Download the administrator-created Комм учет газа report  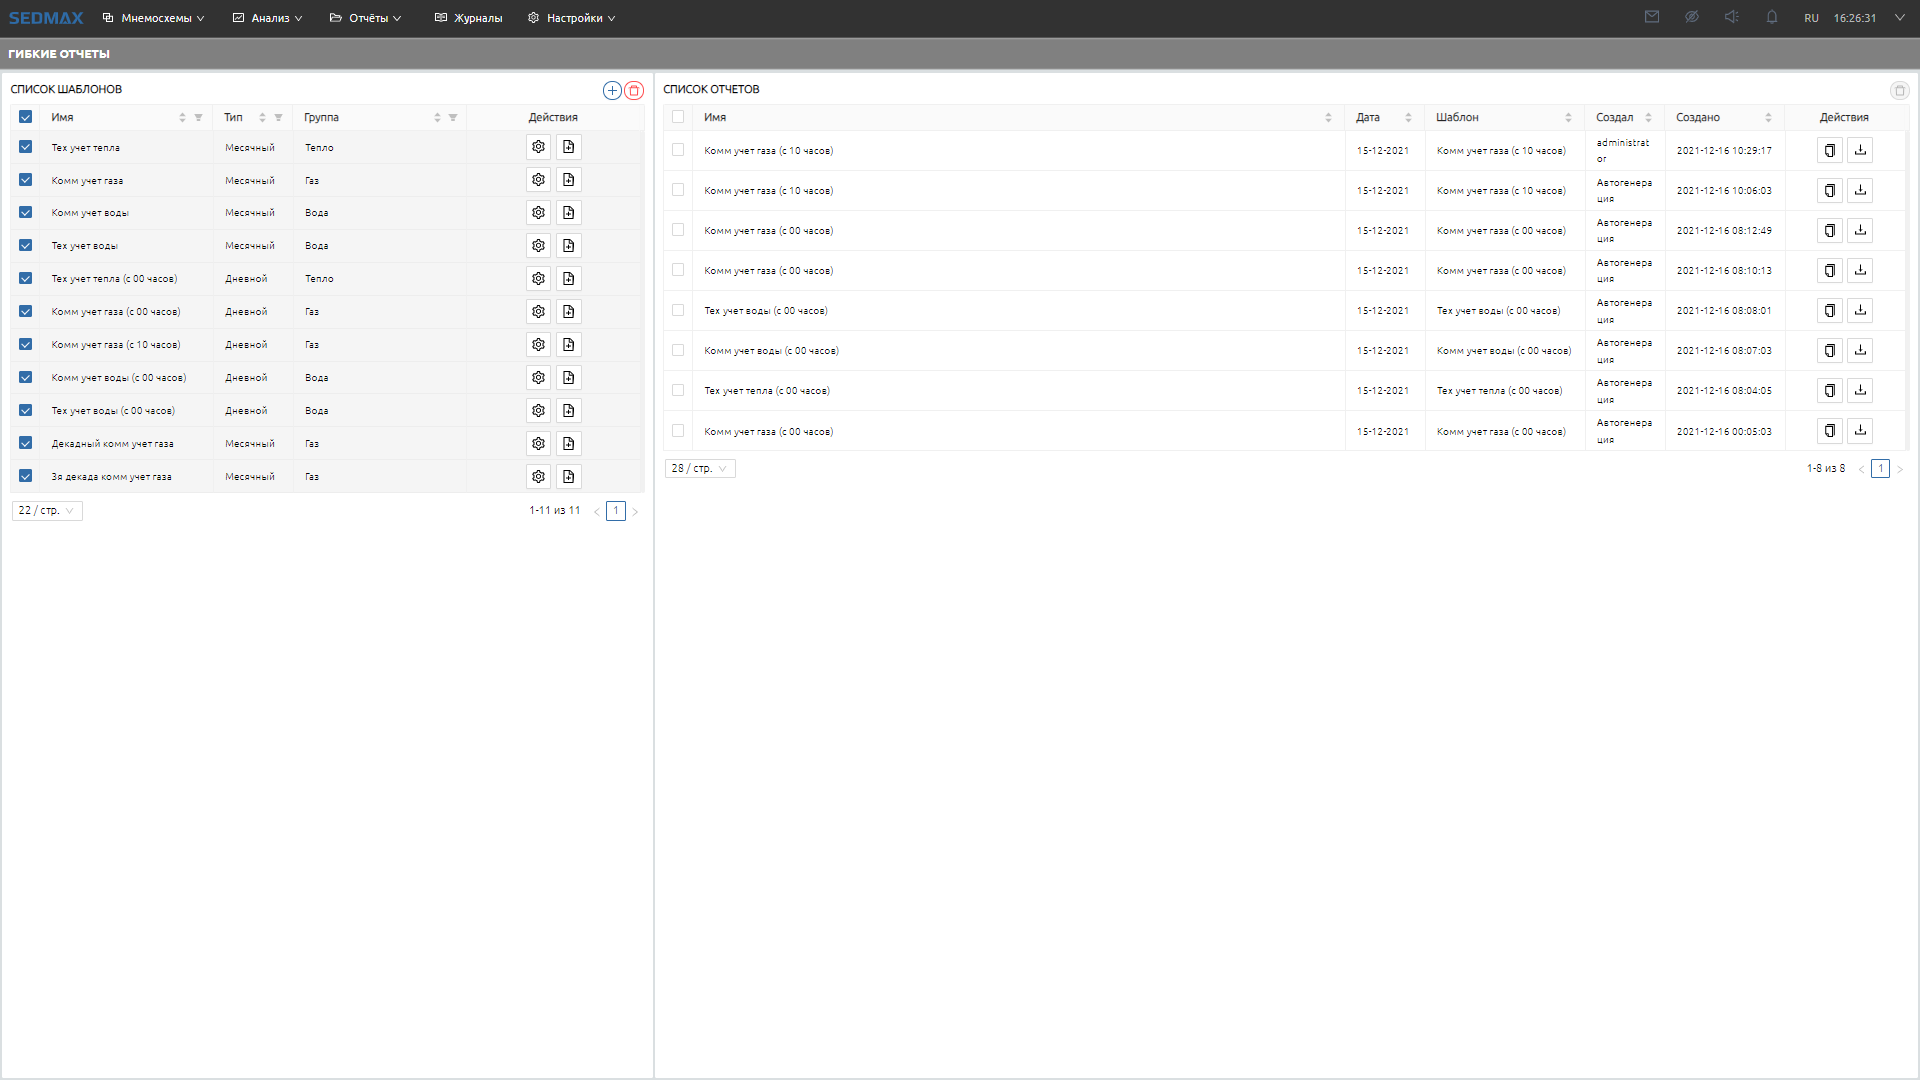click(1860, 150)
